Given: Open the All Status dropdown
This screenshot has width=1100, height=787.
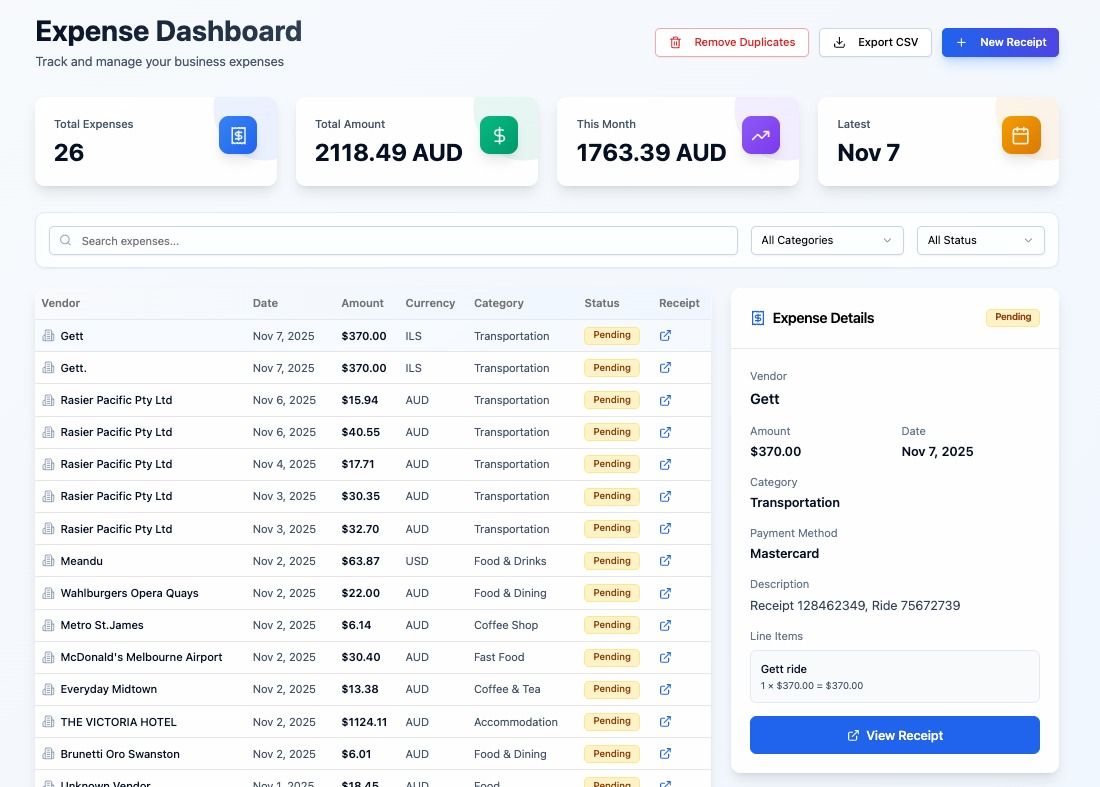Looking at the screenshot, I should (980, 241).
